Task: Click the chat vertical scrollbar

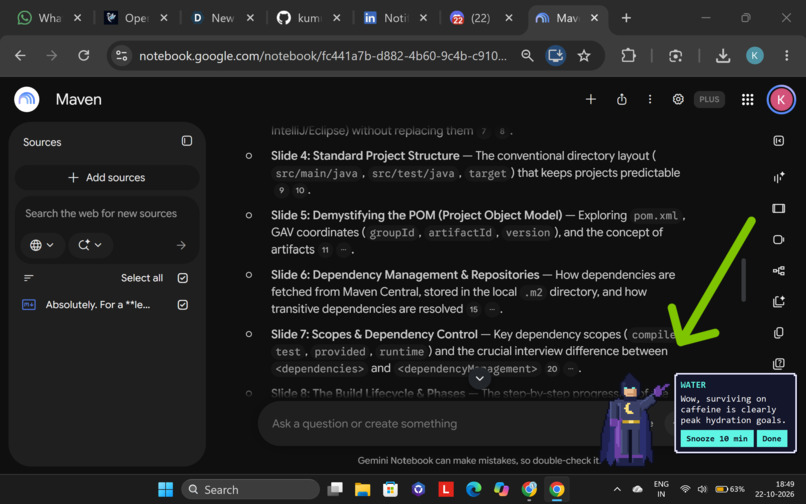Action: point(743,279)
